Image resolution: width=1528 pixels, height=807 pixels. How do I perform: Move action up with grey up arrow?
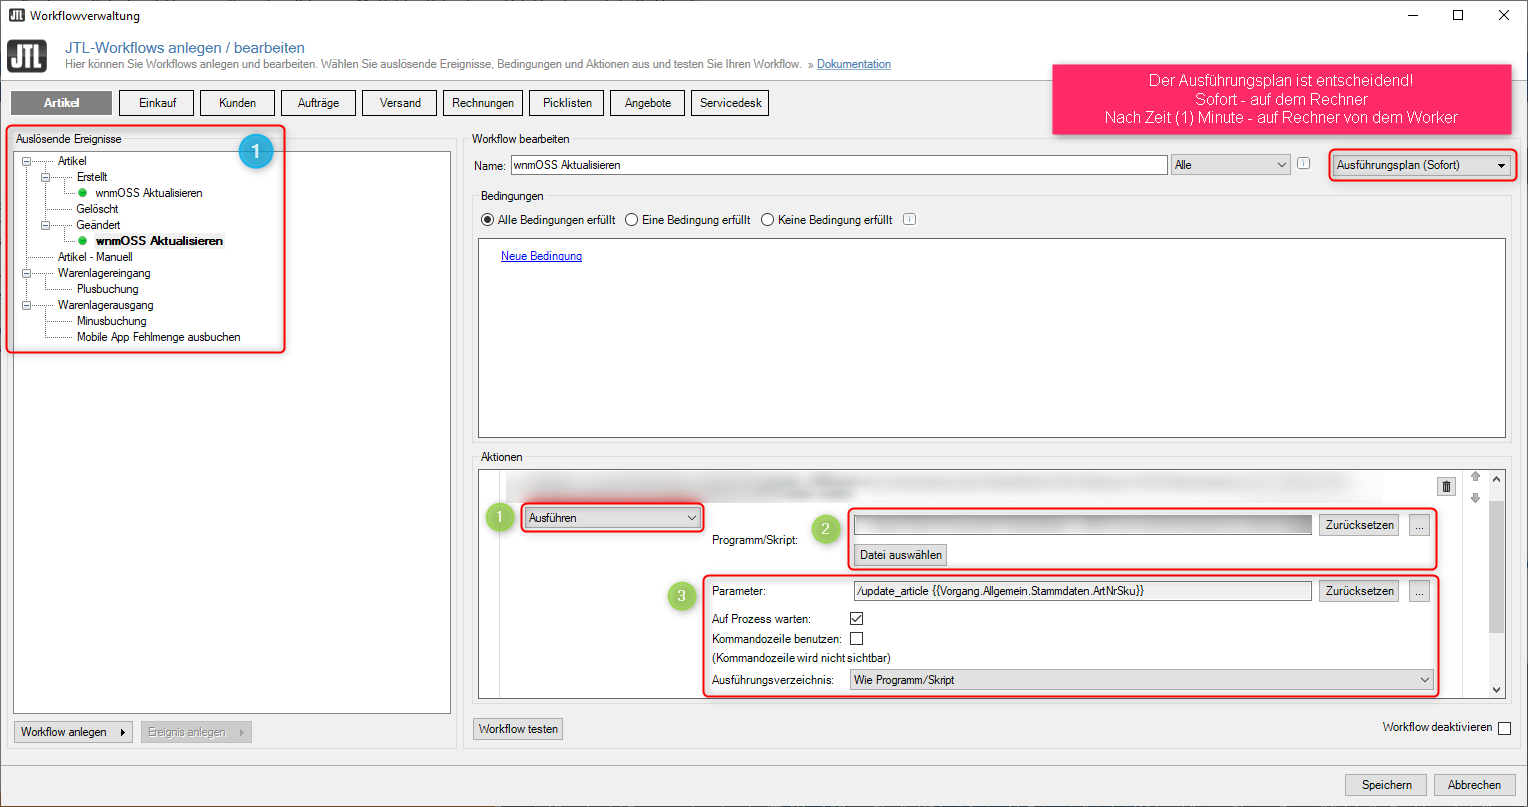(1475, 477)
